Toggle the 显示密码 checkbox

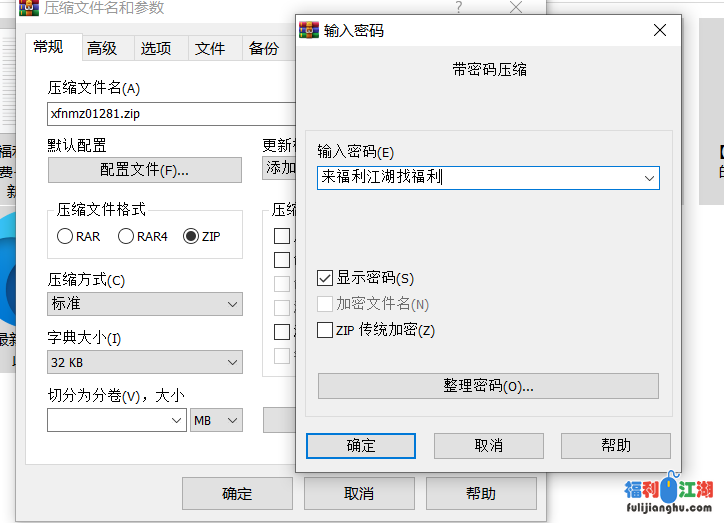pyautogui.click(x=325, y=278)
